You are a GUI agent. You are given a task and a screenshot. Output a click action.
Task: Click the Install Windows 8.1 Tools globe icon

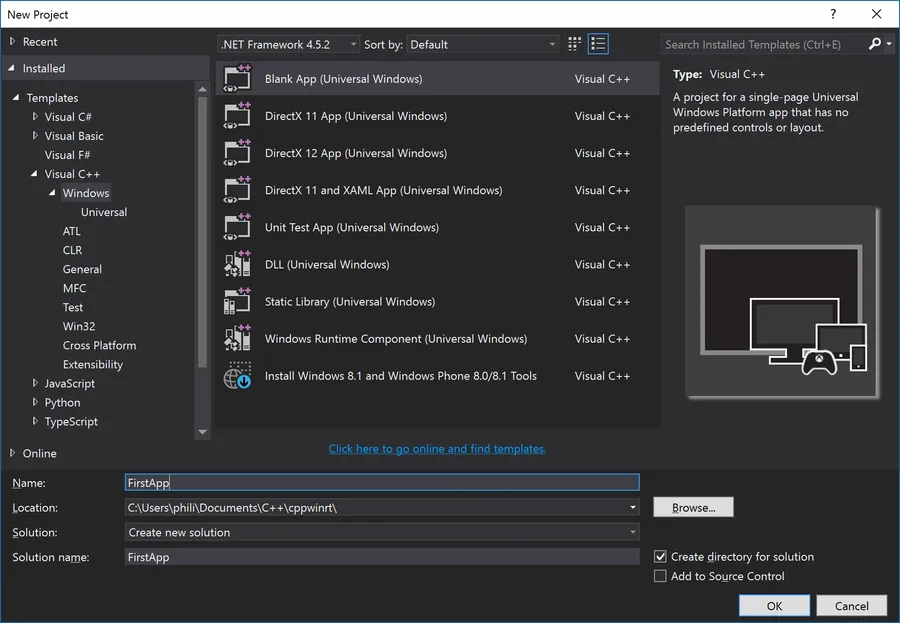coord(237,376)
